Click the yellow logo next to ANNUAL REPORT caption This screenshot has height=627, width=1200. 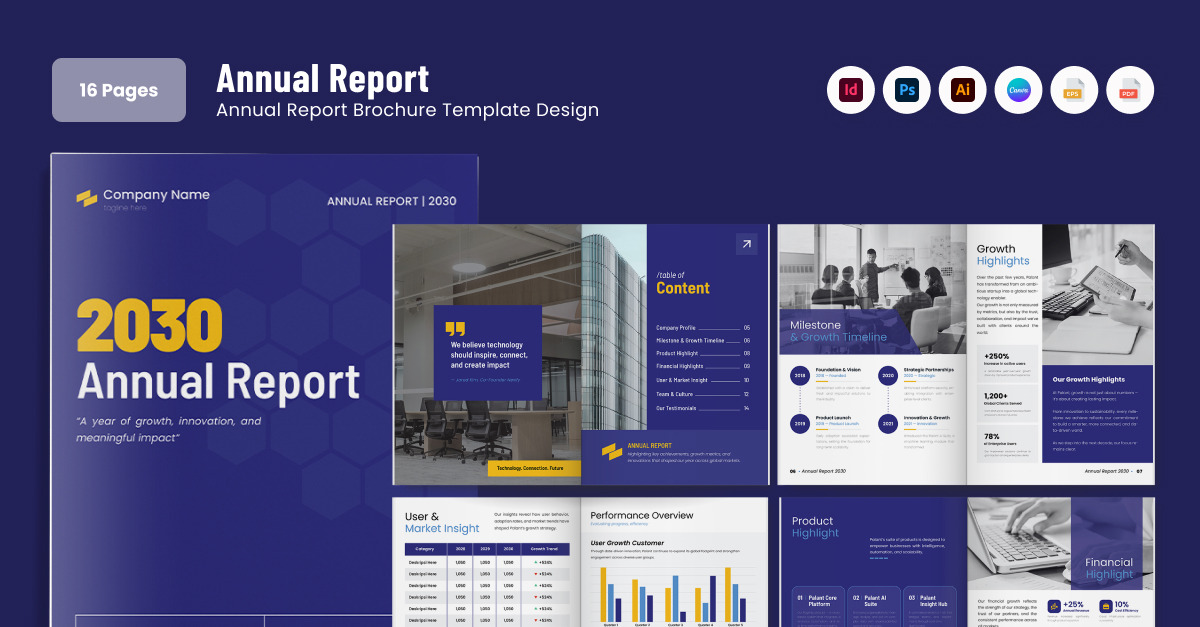tap(612, 451)
